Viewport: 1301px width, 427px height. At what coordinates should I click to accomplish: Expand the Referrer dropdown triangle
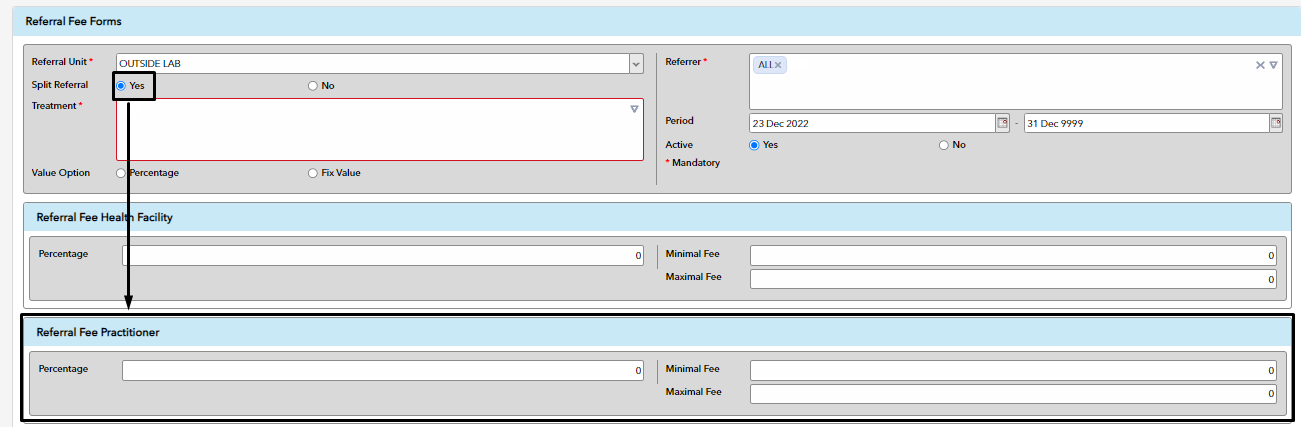(1274, 65)
